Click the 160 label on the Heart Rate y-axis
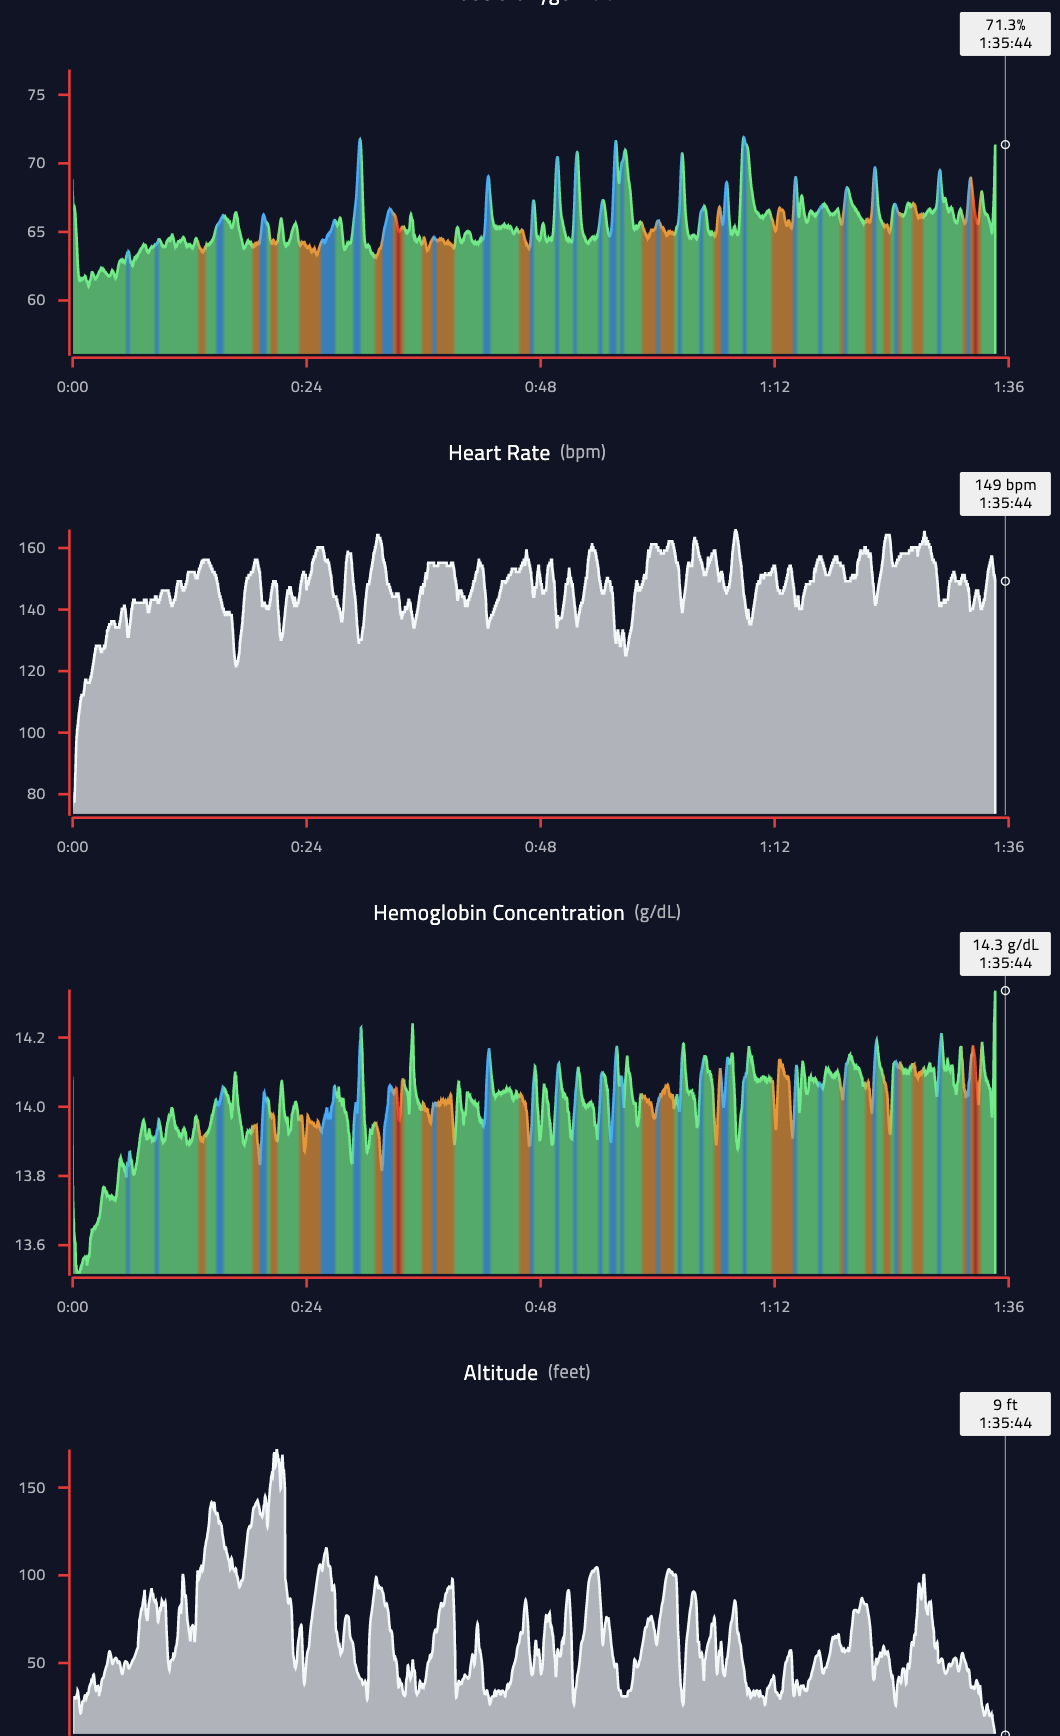The height and width of the screenshot is (1736, 1060). point(32,548)
